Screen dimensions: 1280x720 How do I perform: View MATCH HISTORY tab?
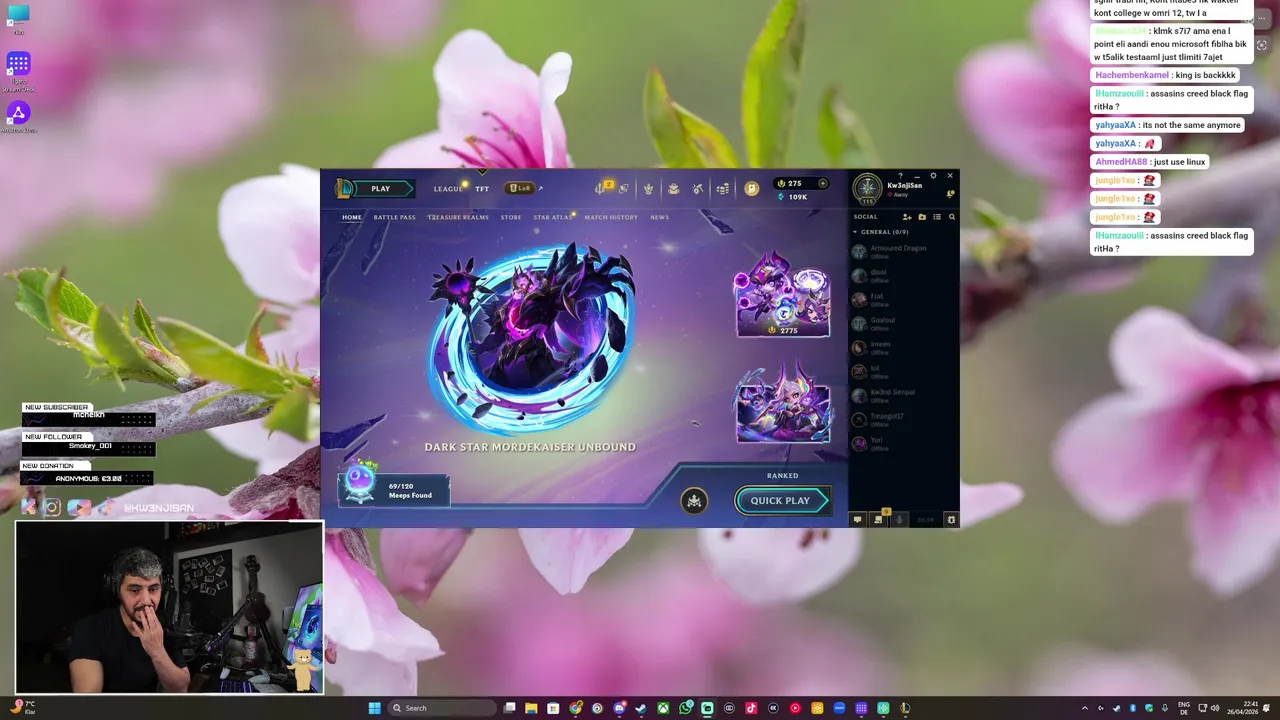611,217
